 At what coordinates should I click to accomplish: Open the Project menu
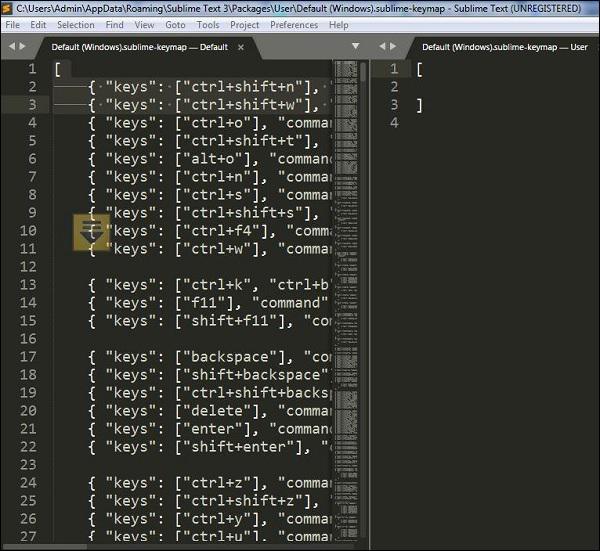pyautogui.click(x=245, y=25)
